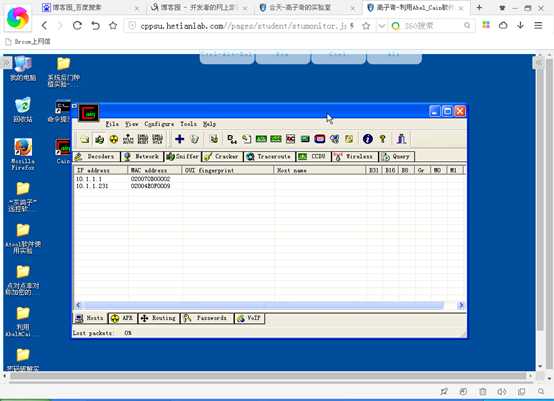Toggle the Start/Stop APR radiation icon
This screenshot has width=554, height=401.
[114, 139]
